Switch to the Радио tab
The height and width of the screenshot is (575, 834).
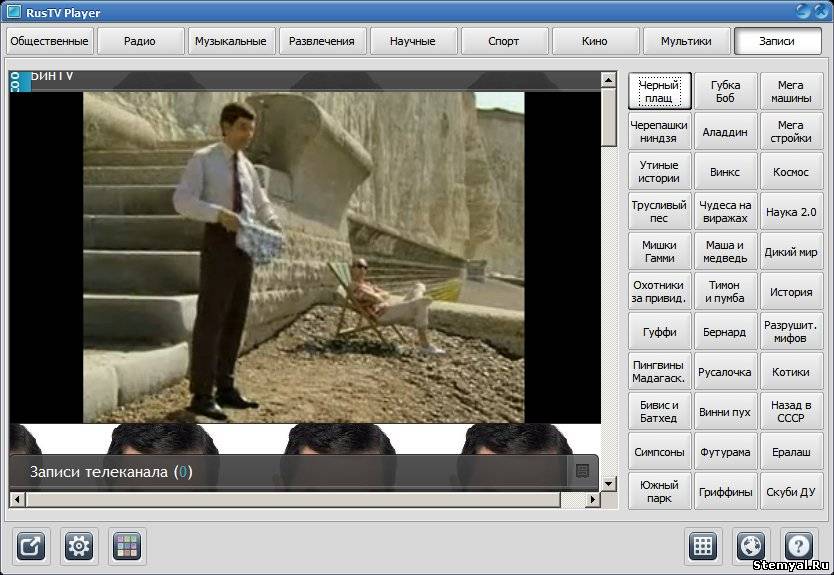[x=140, y=41]
